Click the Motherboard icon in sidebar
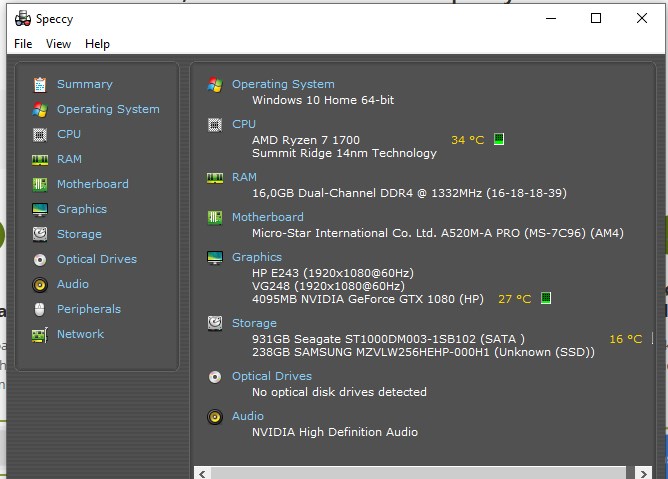This screenshot has height=479, width=668. (40, 185)
